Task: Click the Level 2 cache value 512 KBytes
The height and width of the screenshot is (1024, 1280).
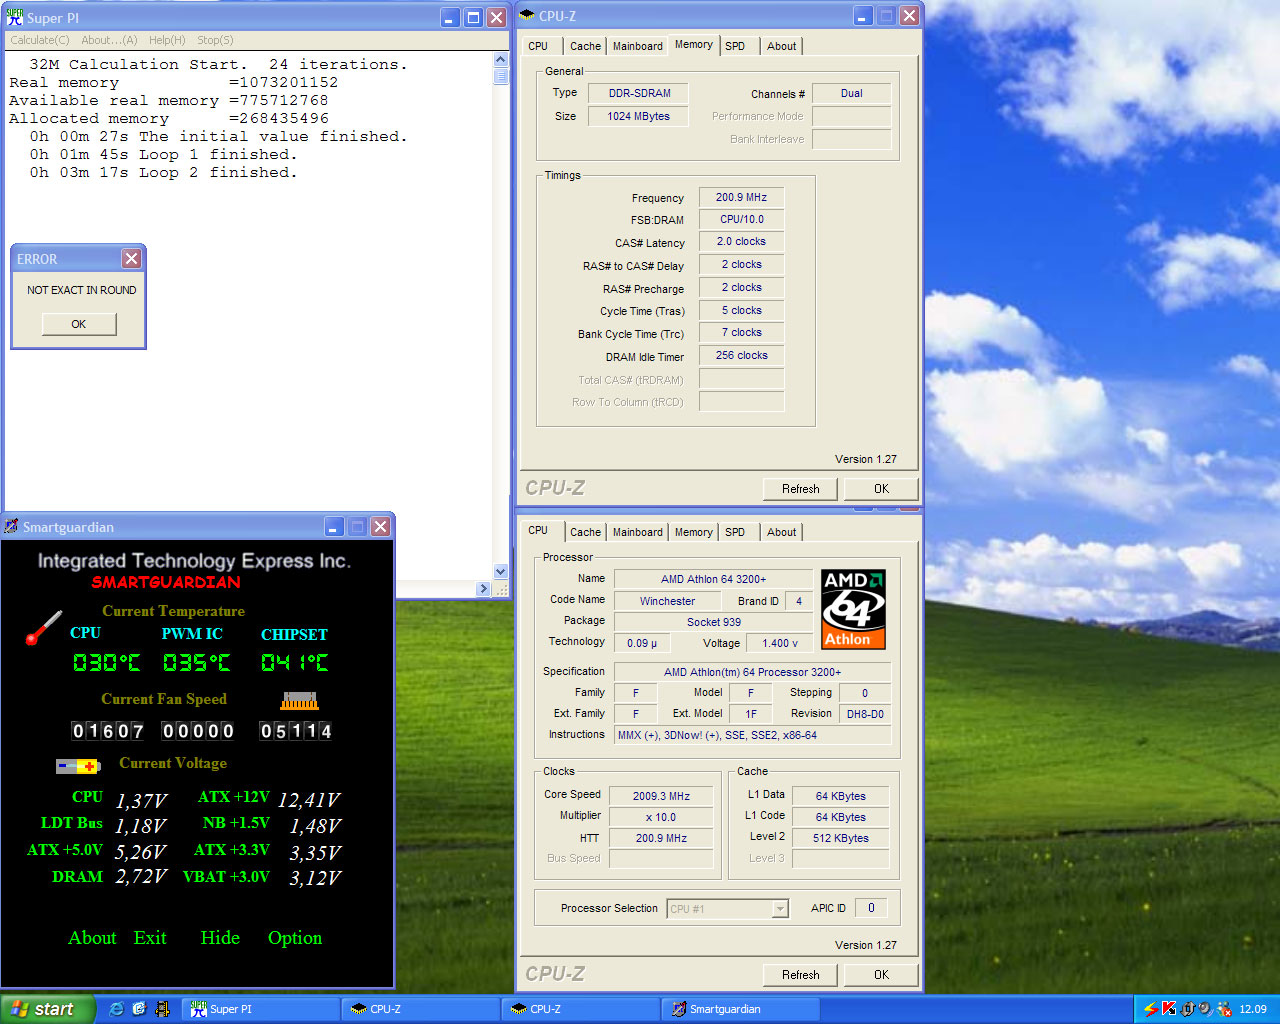Action: click(x=840, y=838)
